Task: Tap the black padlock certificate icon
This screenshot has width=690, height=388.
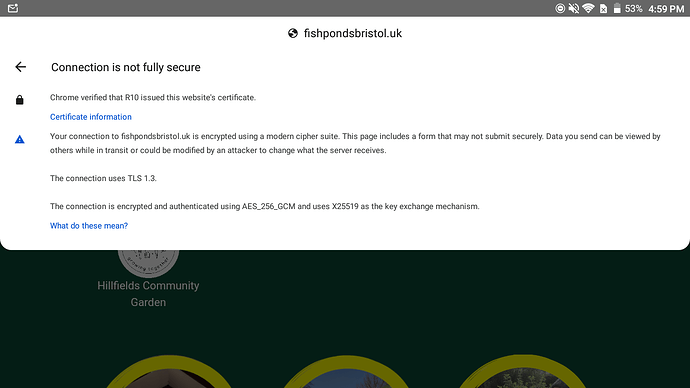Action: [19, 100]
